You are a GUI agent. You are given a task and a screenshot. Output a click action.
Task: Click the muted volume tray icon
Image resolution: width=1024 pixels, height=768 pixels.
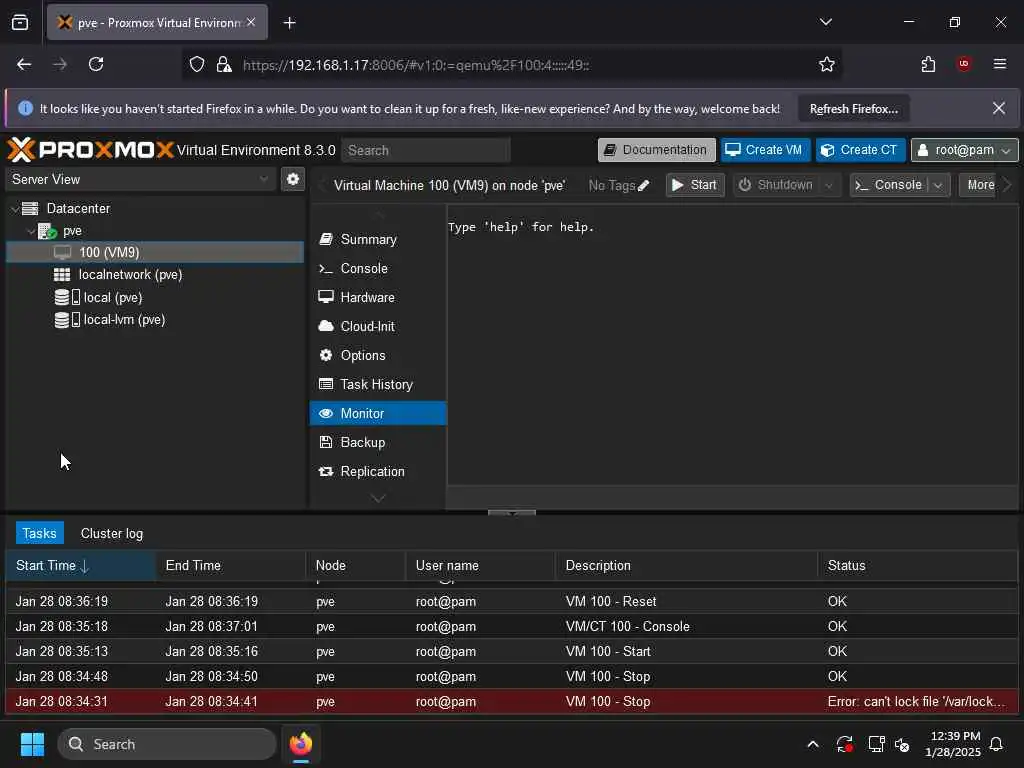[x=903, y=744]
